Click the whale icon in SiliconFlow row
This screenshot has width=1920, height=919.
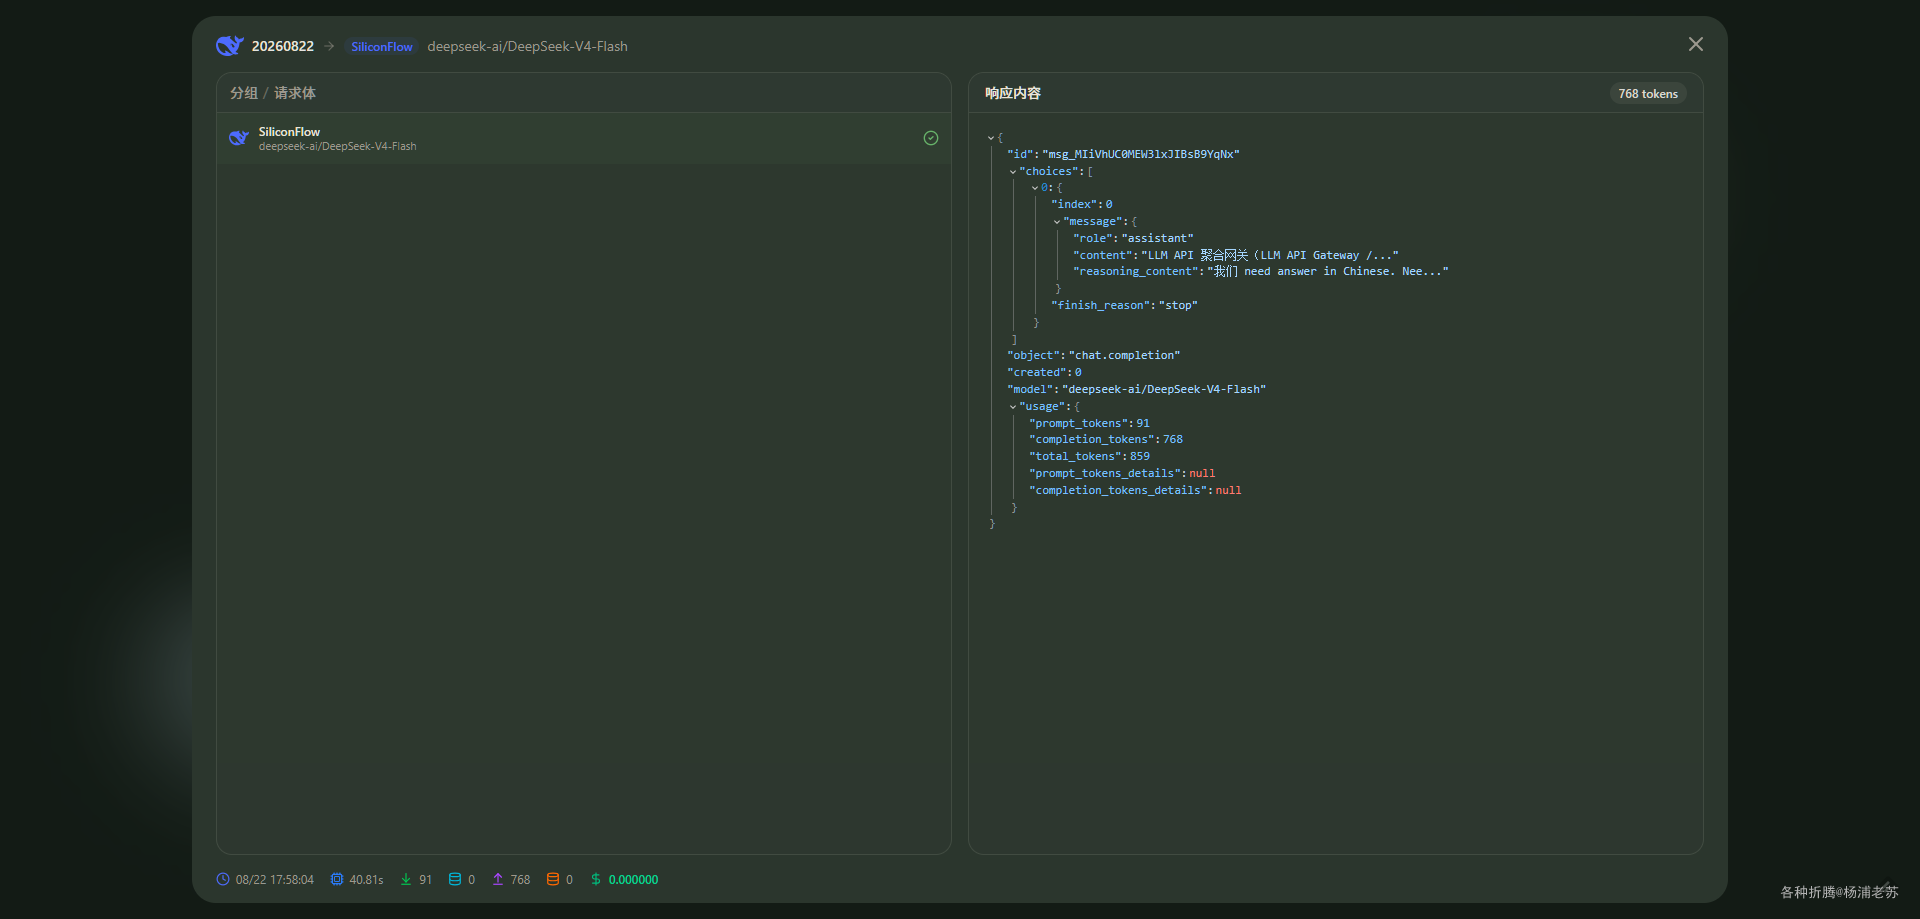coord(239,138)
